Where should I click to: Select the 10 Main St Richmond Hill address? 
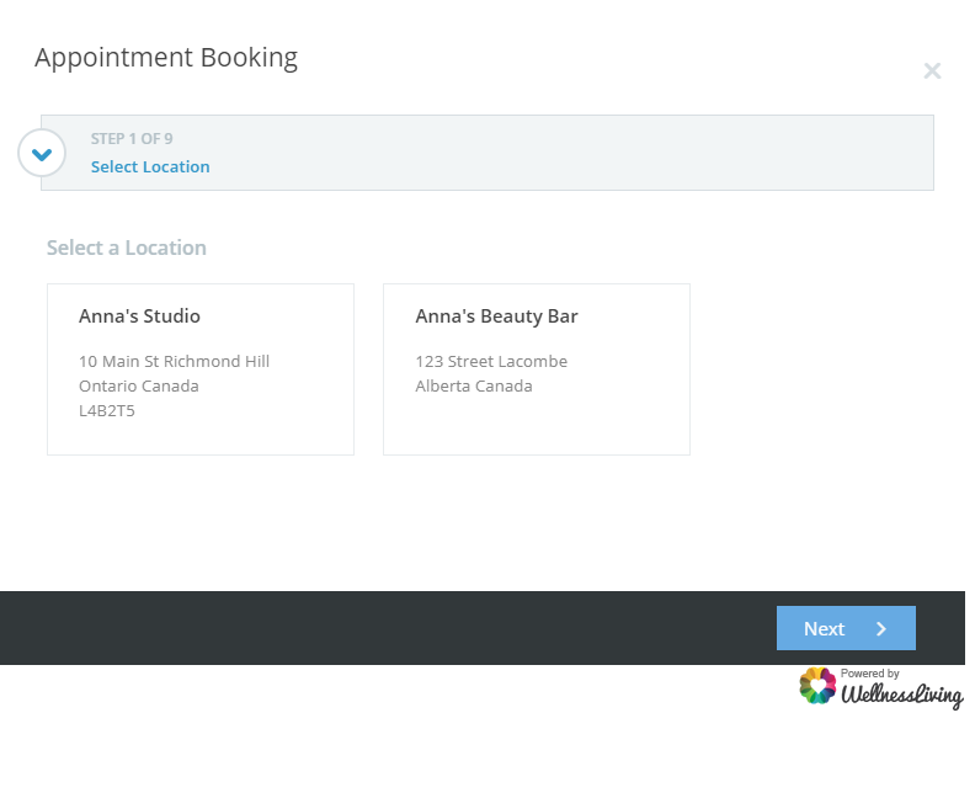pyautogui.click(x=174, y=361)
